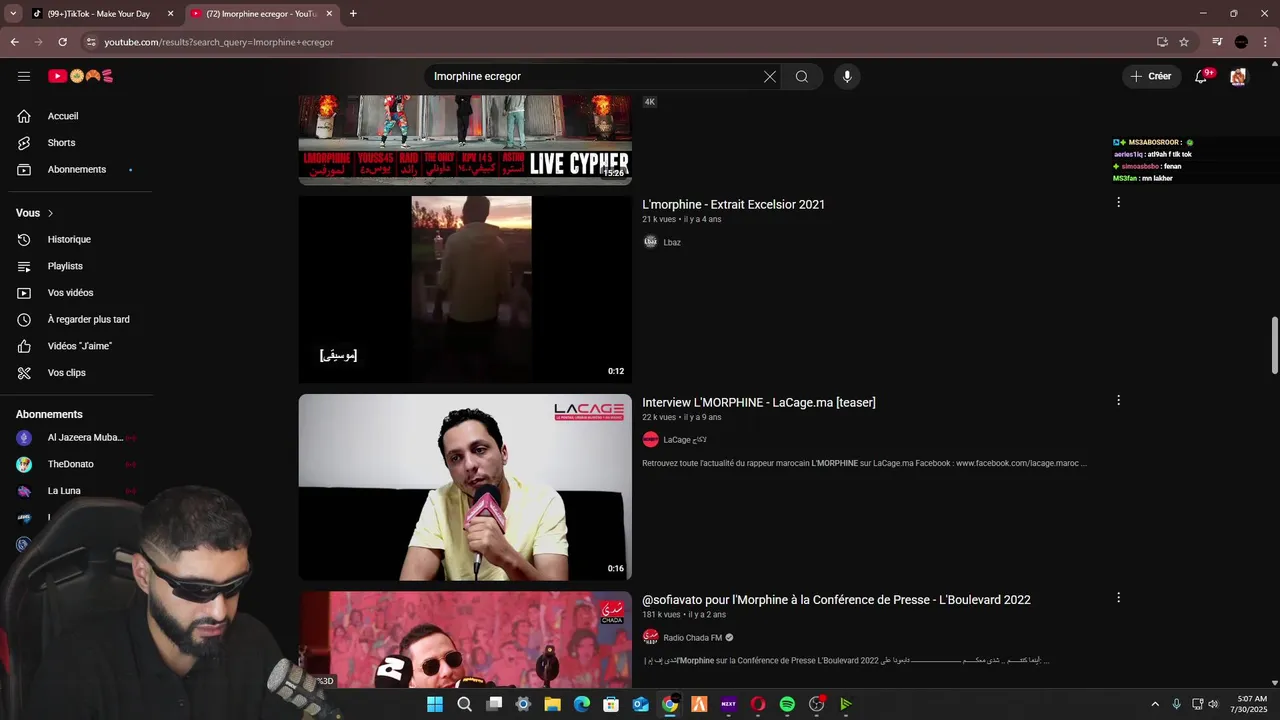The height and width of the screenshot is (720, 1280).
Task: Open La Luna subscription channel
Action: [x=76, y=491]
